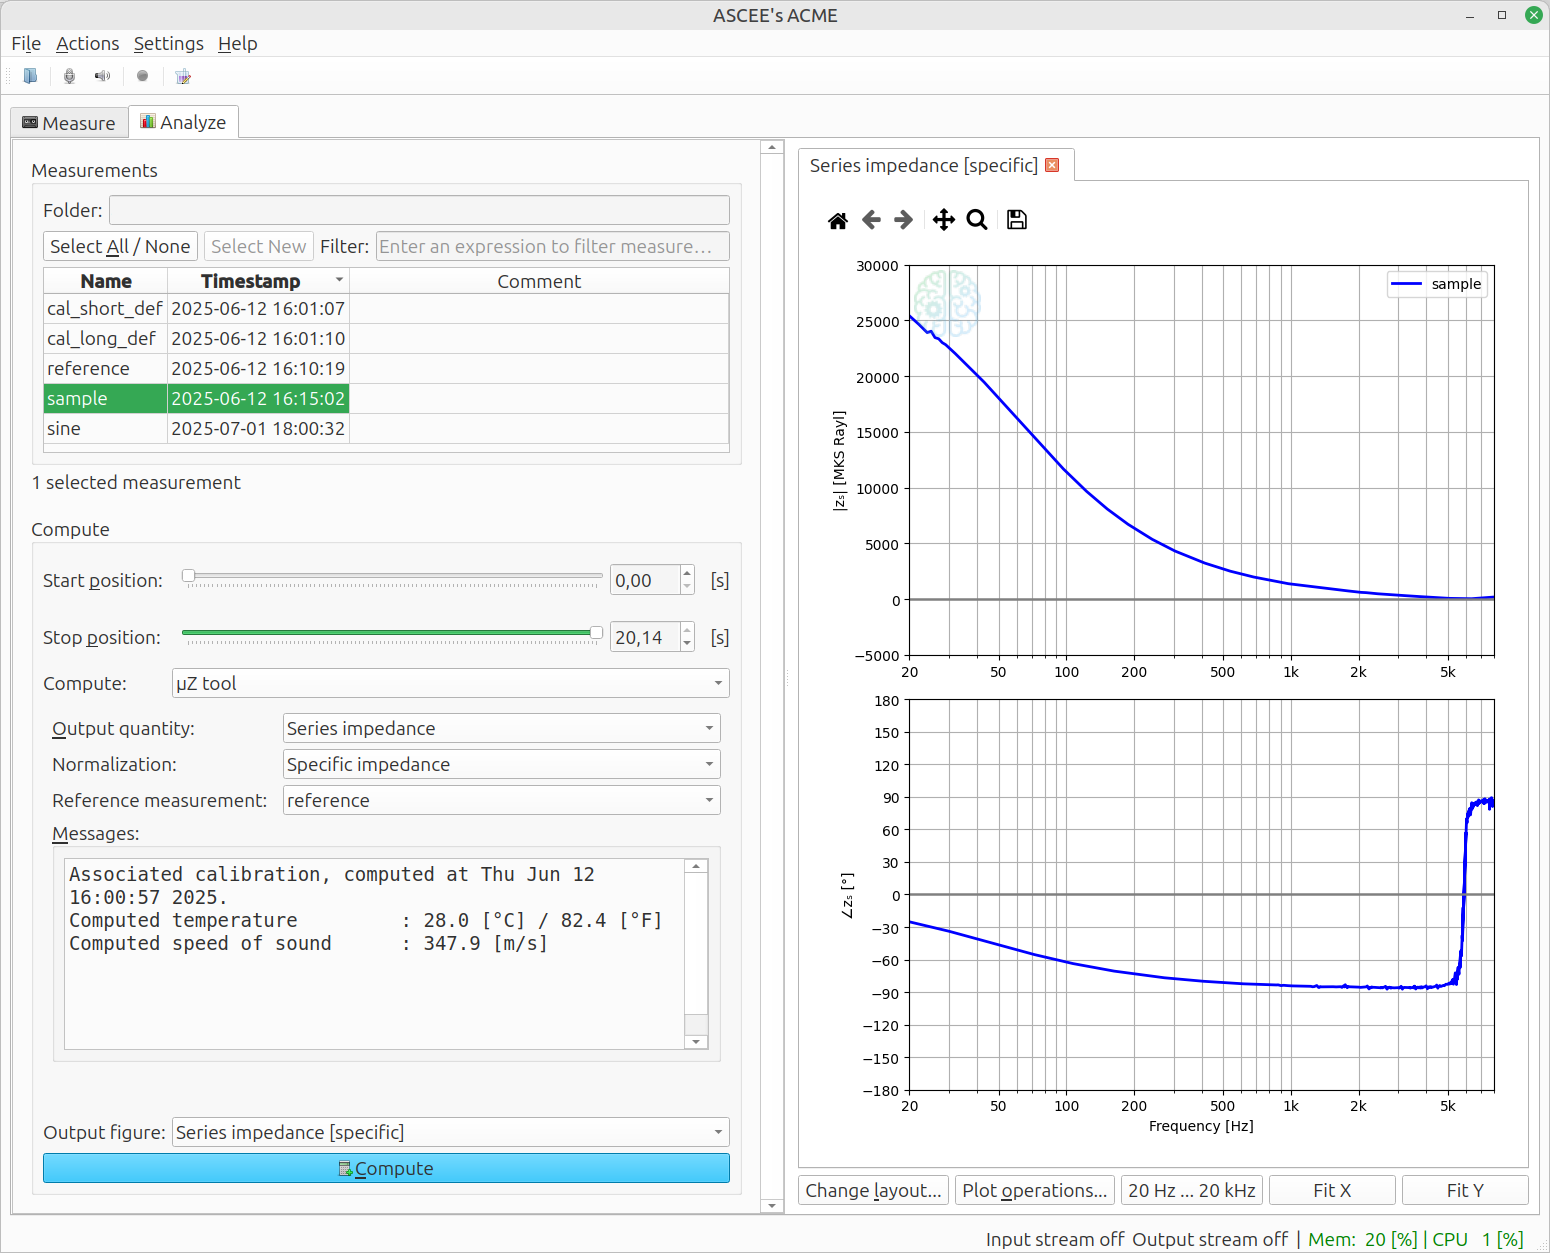Click the gray record circle icon
This screenshot has height=1253, width=1550.
click(143, 76)
